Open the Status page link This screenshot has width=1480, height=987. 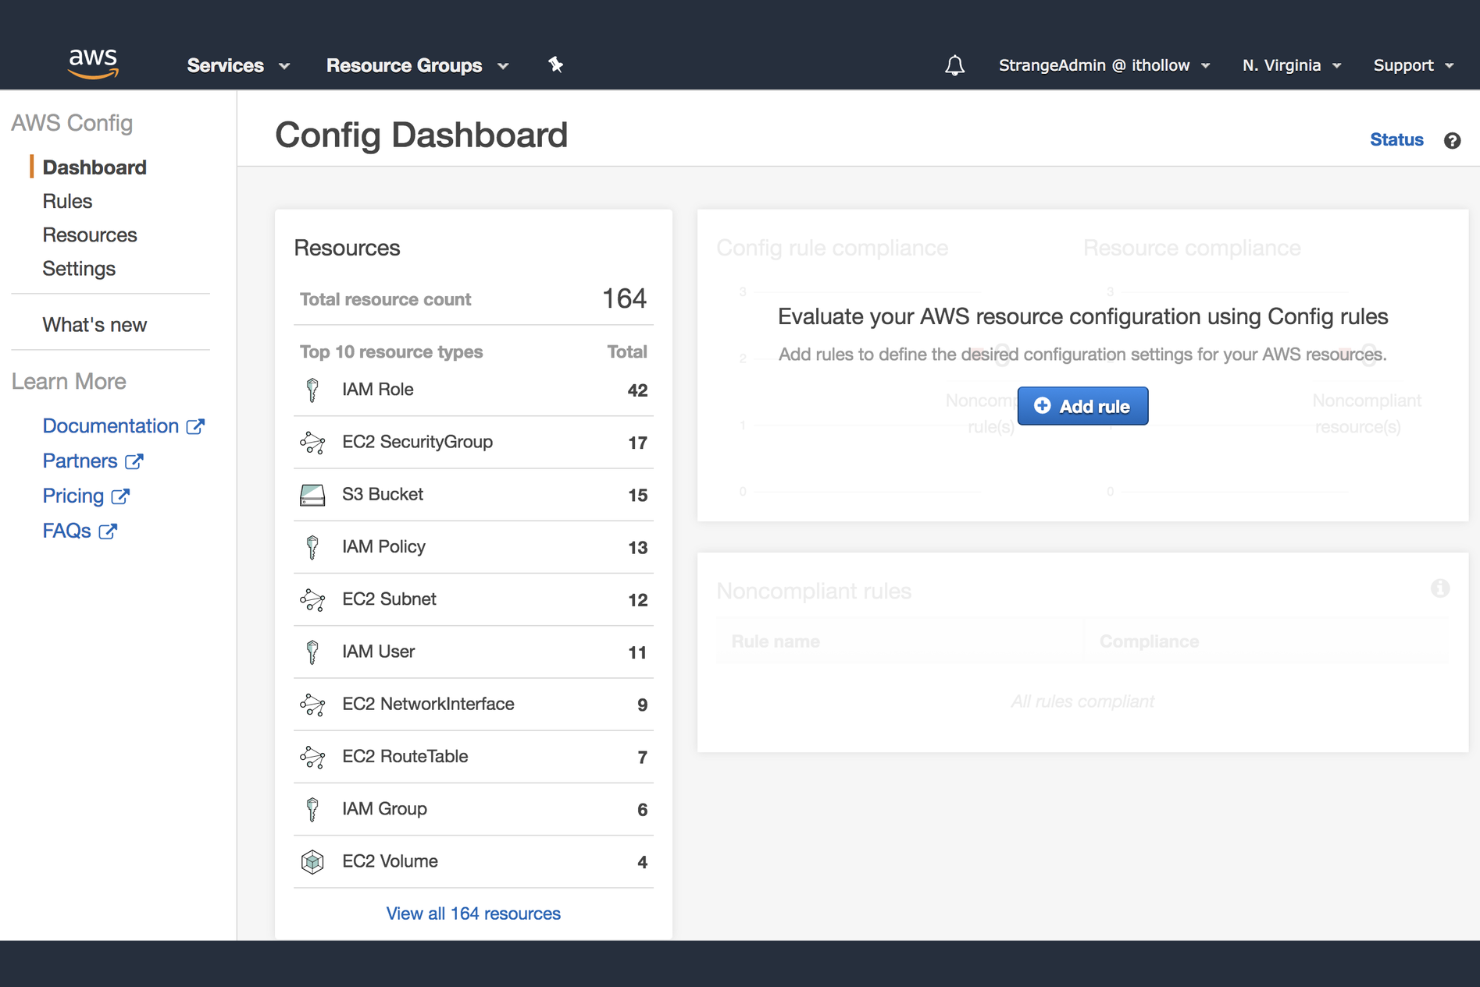click(x=1396, y=140)
